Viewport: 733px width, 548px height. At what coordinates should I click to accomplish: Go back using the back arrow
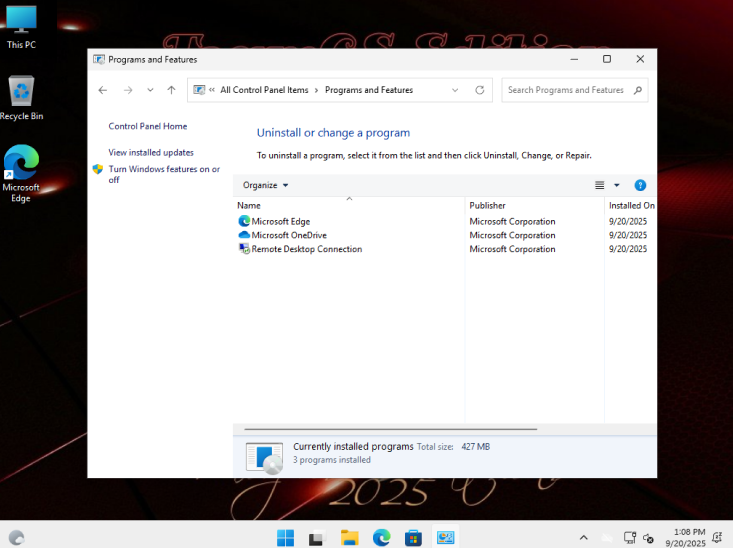click(103, 90)
